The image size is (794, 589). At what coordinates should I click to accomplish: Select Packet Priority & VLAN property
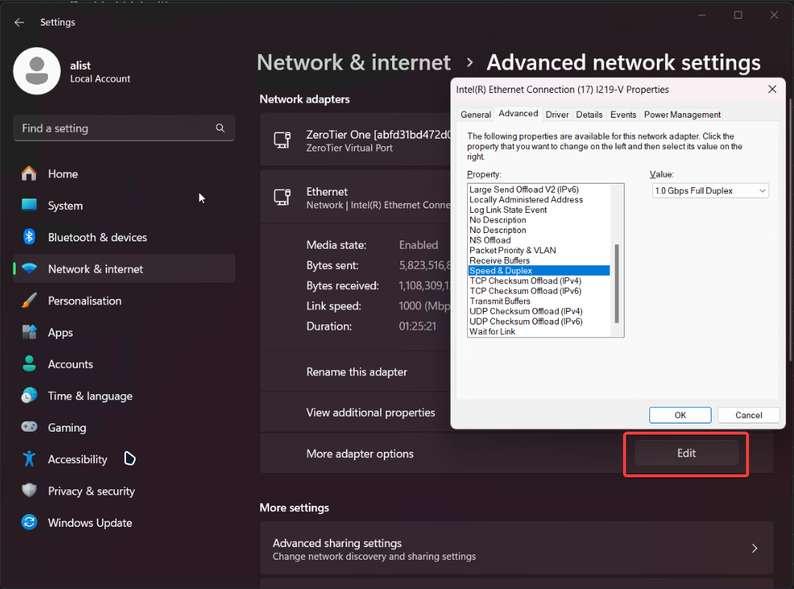click(512, 250)
